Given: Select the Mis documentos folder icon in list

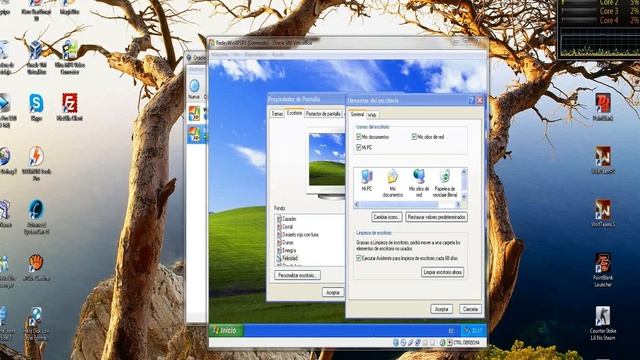Looking at the screenshot, I should tap(392, 183).
